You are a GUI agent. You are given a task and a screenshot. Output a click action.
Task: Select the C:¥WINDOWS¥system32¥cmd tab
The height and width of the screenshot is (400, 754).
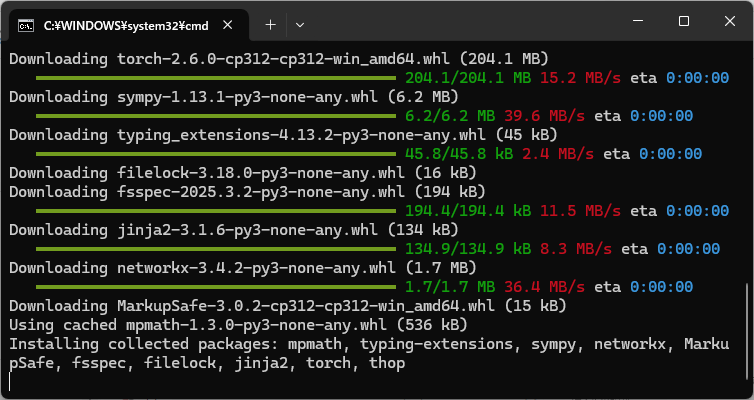(x=129, y=25)
